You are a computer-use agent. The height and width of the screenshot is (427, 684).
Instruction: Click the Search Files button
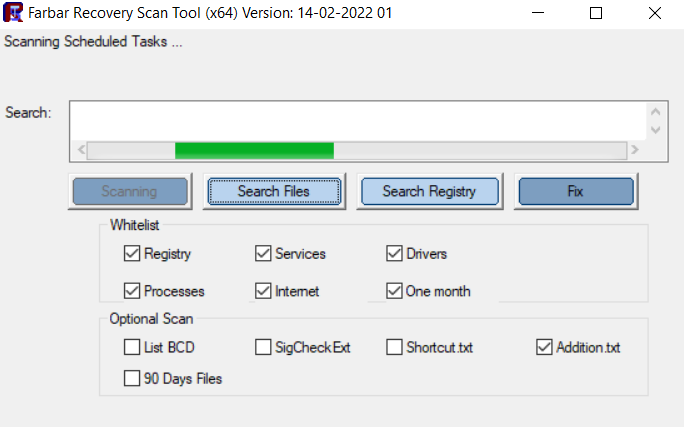274,191
